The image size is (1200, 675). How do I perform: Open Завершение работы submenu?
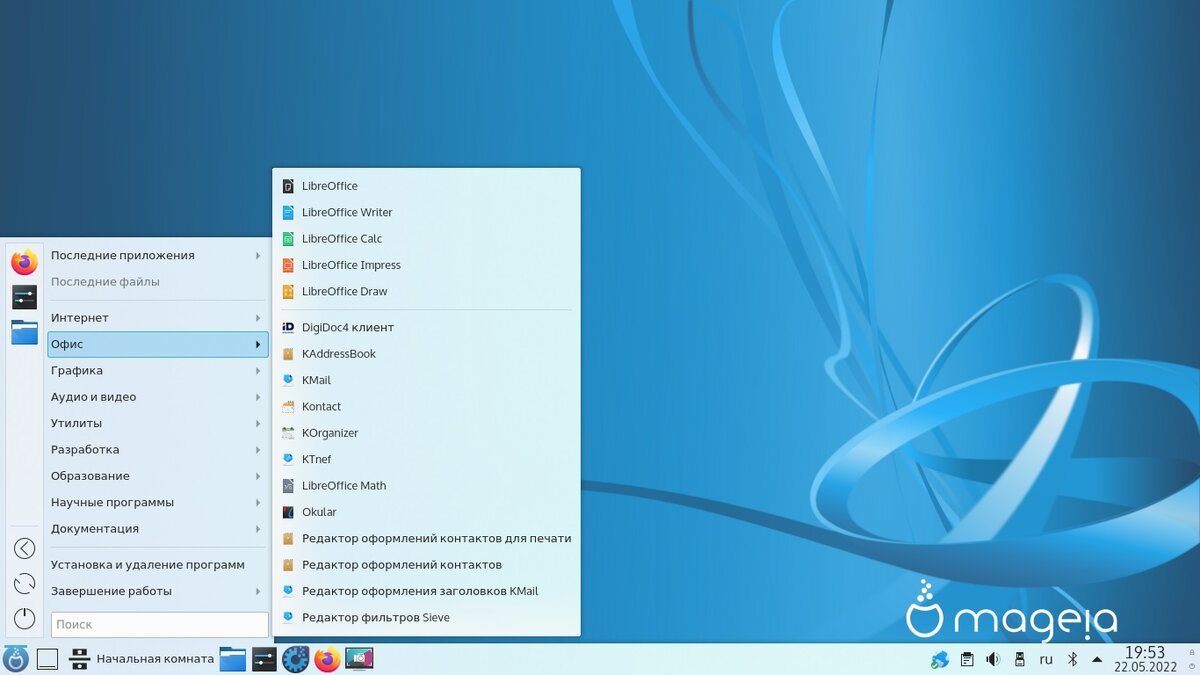click(158, 591)
